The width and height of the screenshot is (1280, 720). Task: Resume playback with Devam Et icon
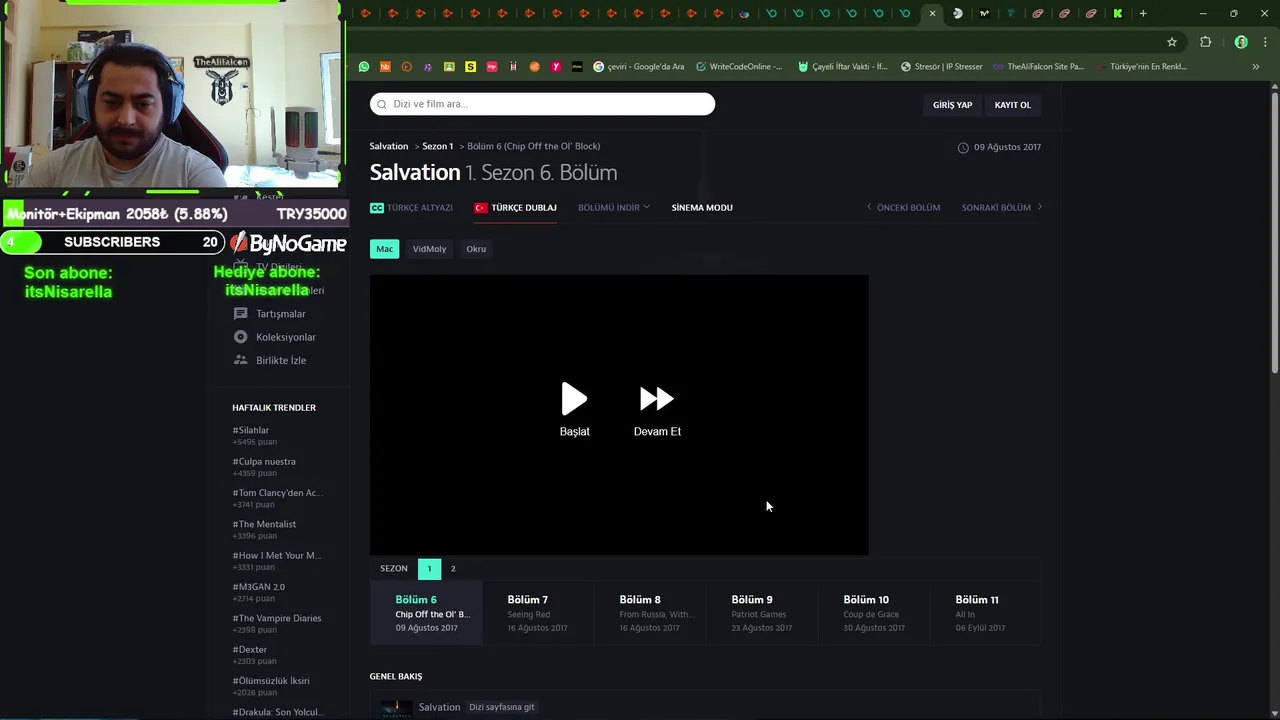[657, 399]
